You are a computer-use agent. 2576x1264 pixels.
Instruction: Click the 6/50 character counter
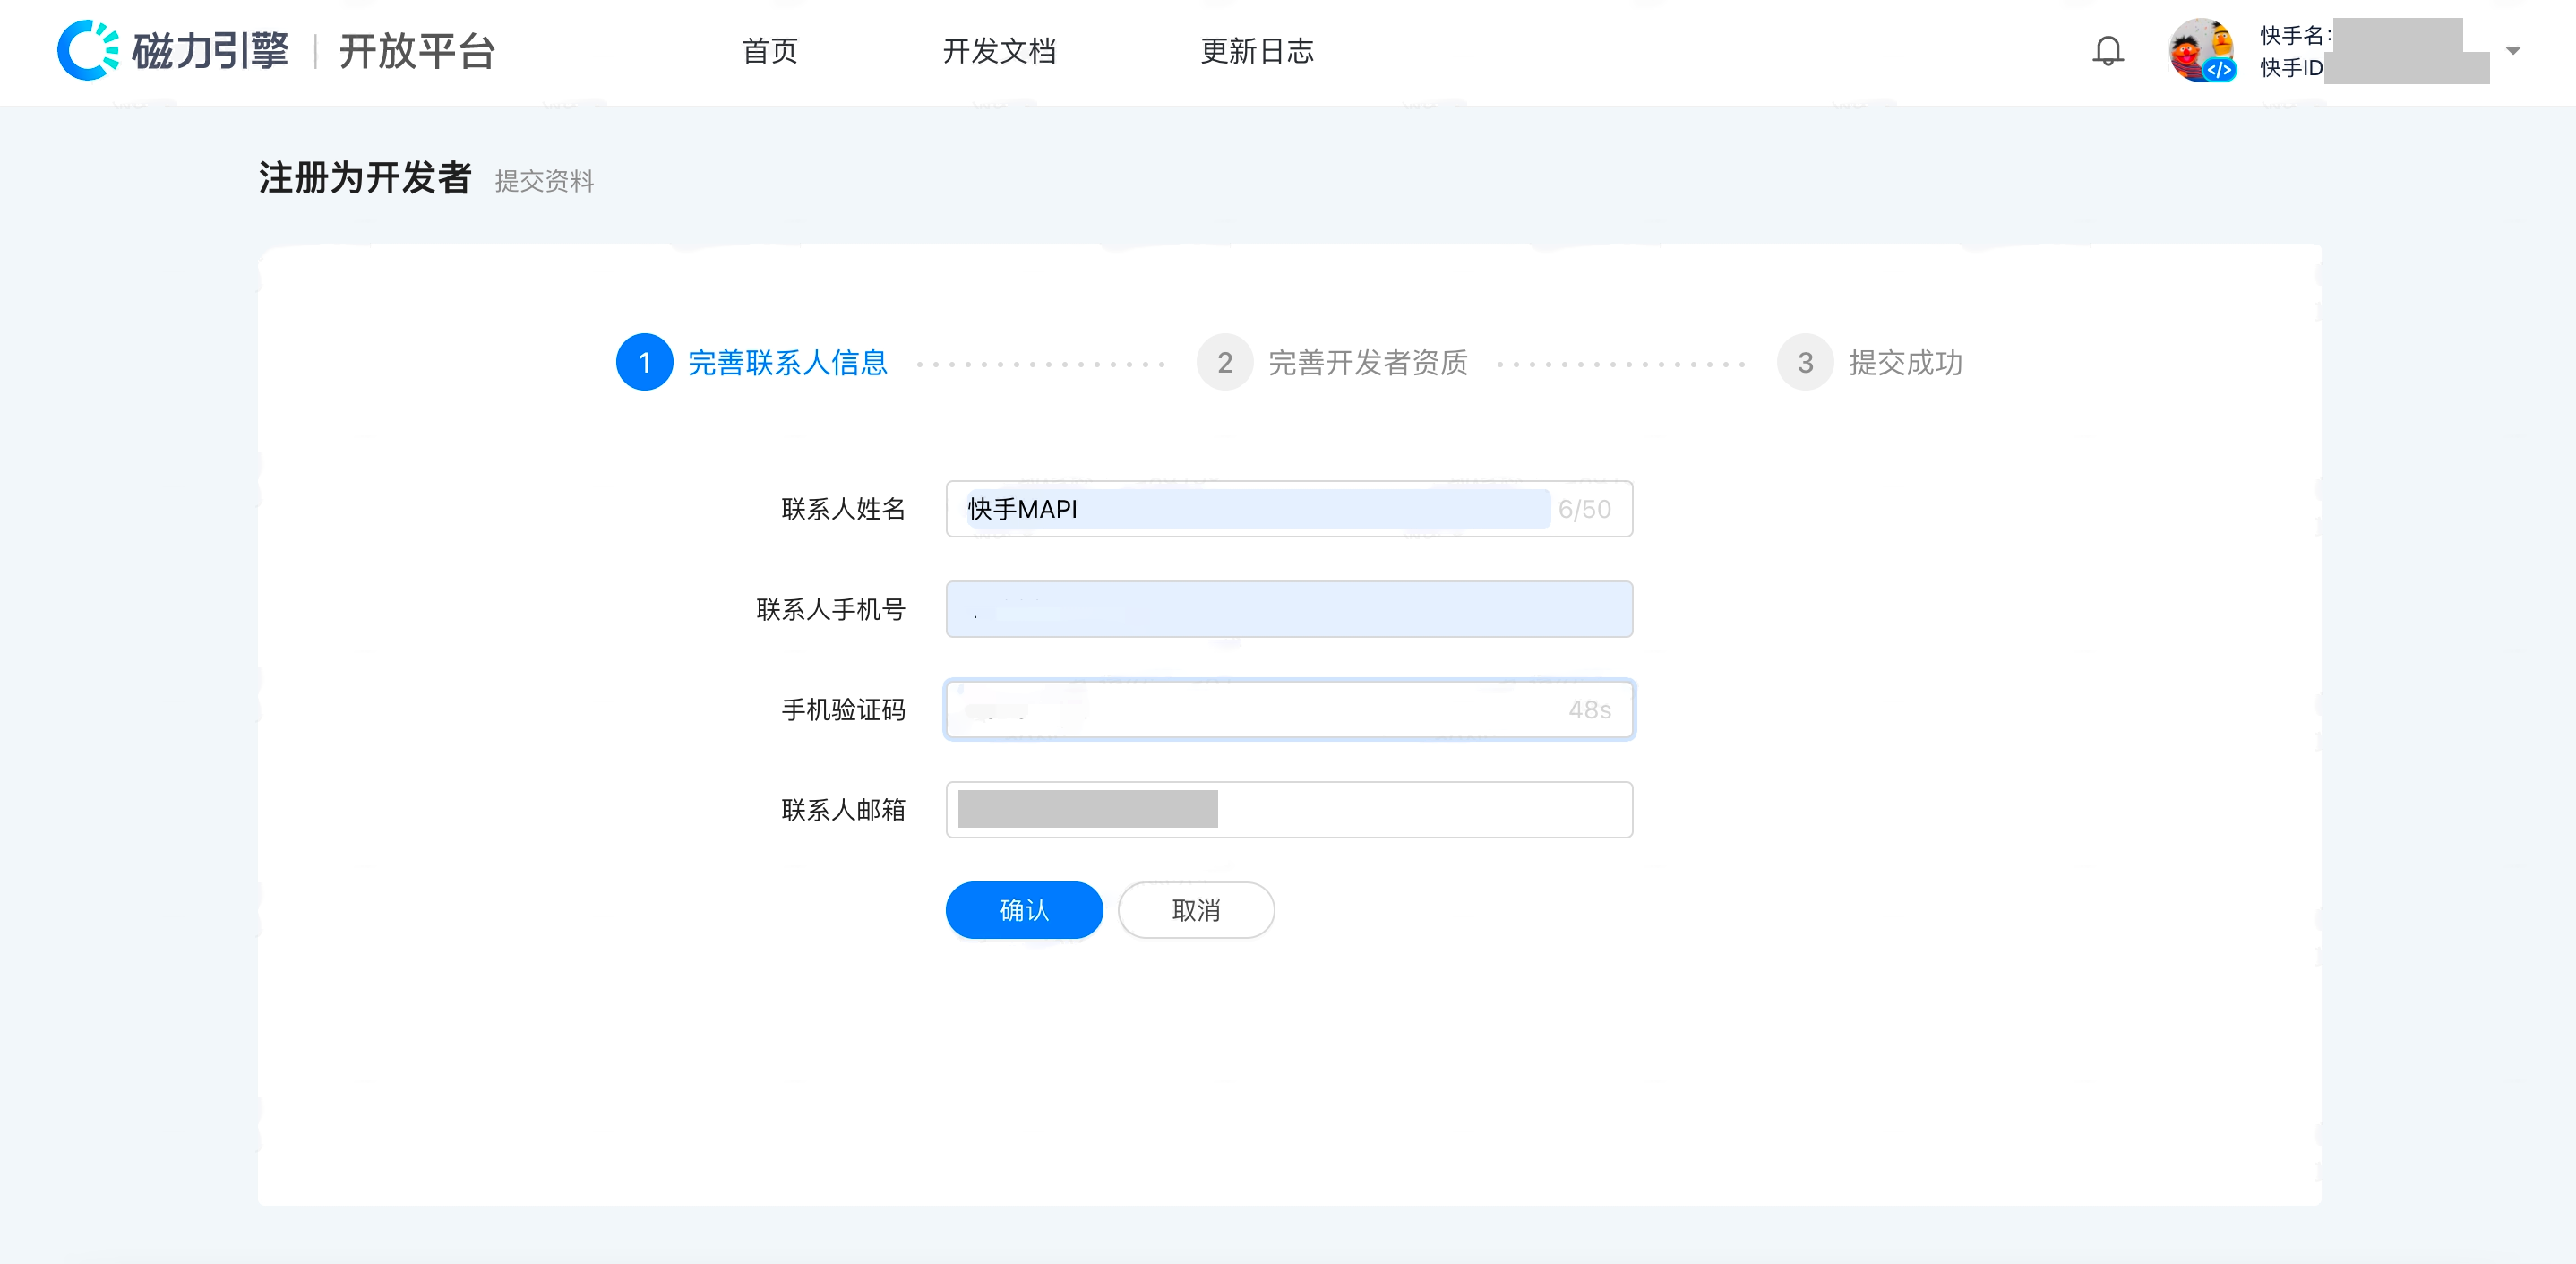1584,509
